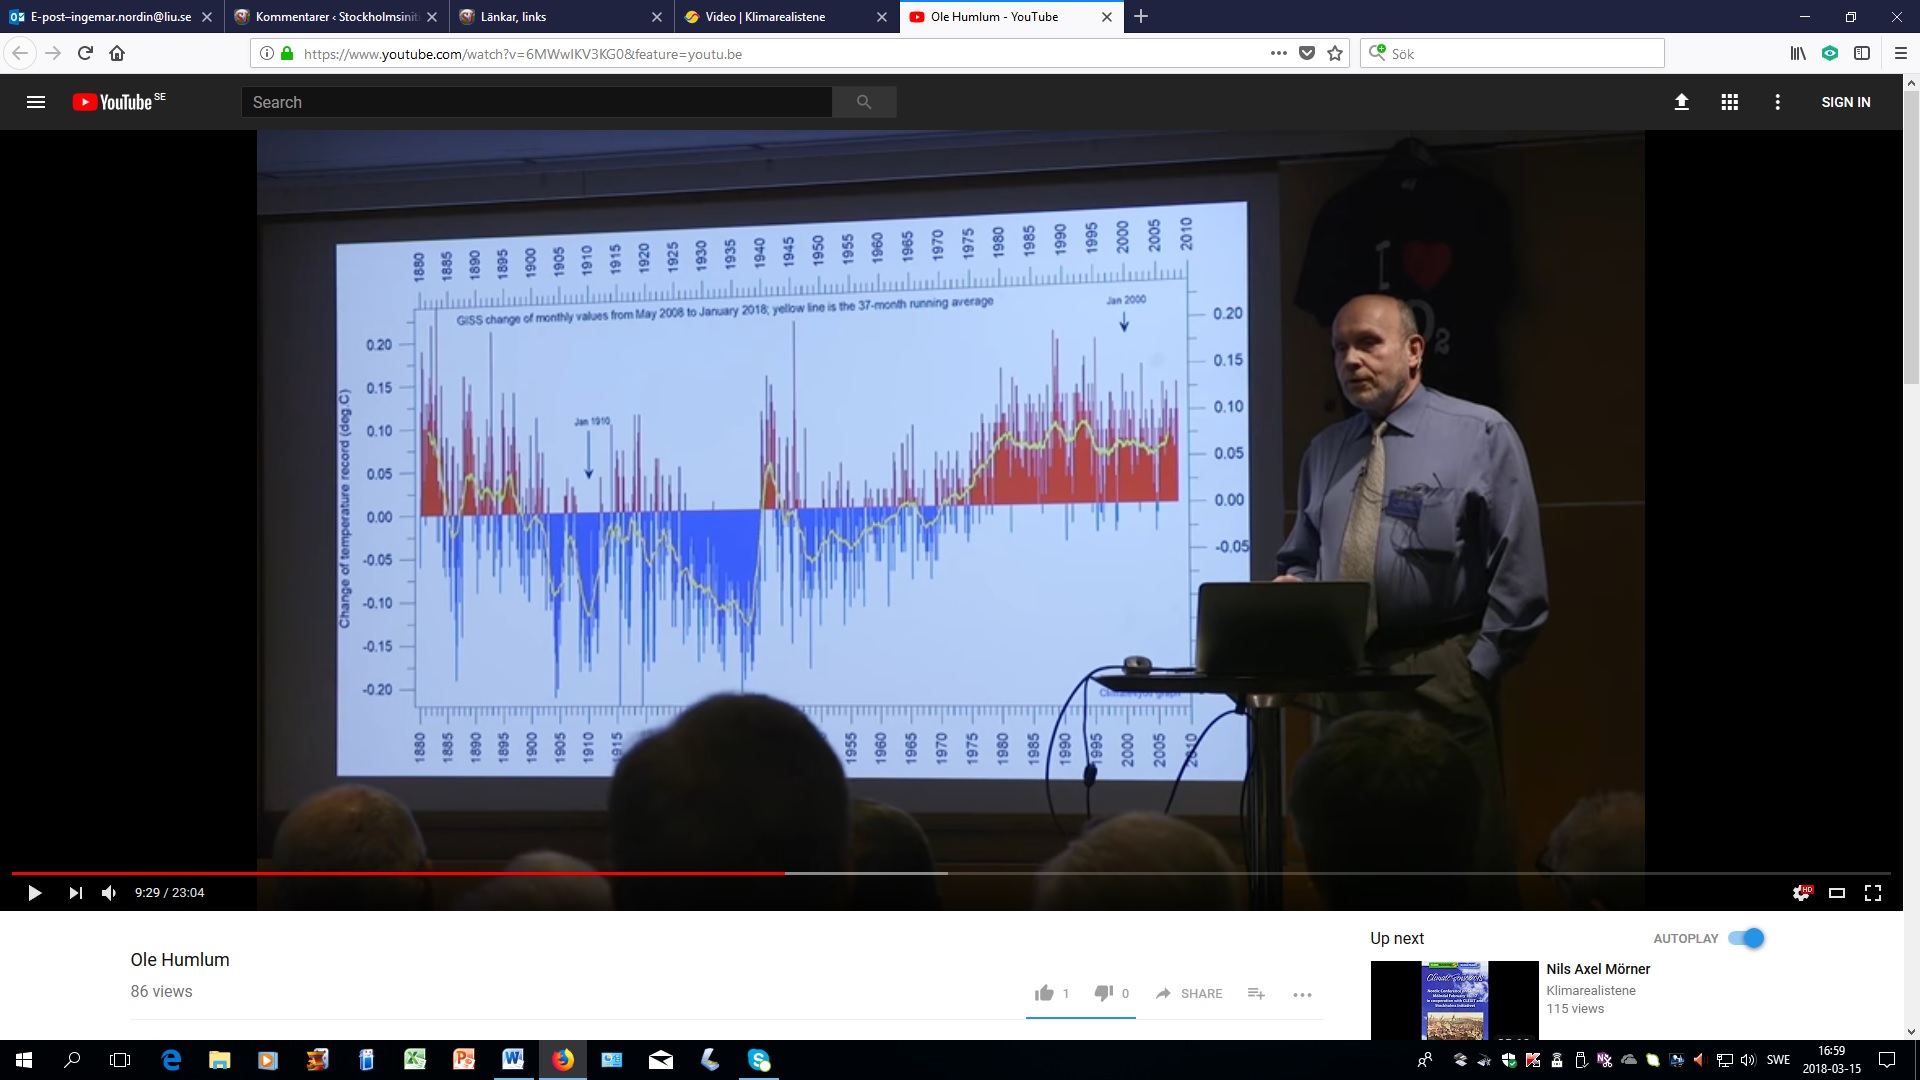Seek on the red video progress bar
This screenshot has height=1080, width=1920.
pos(398,873)
